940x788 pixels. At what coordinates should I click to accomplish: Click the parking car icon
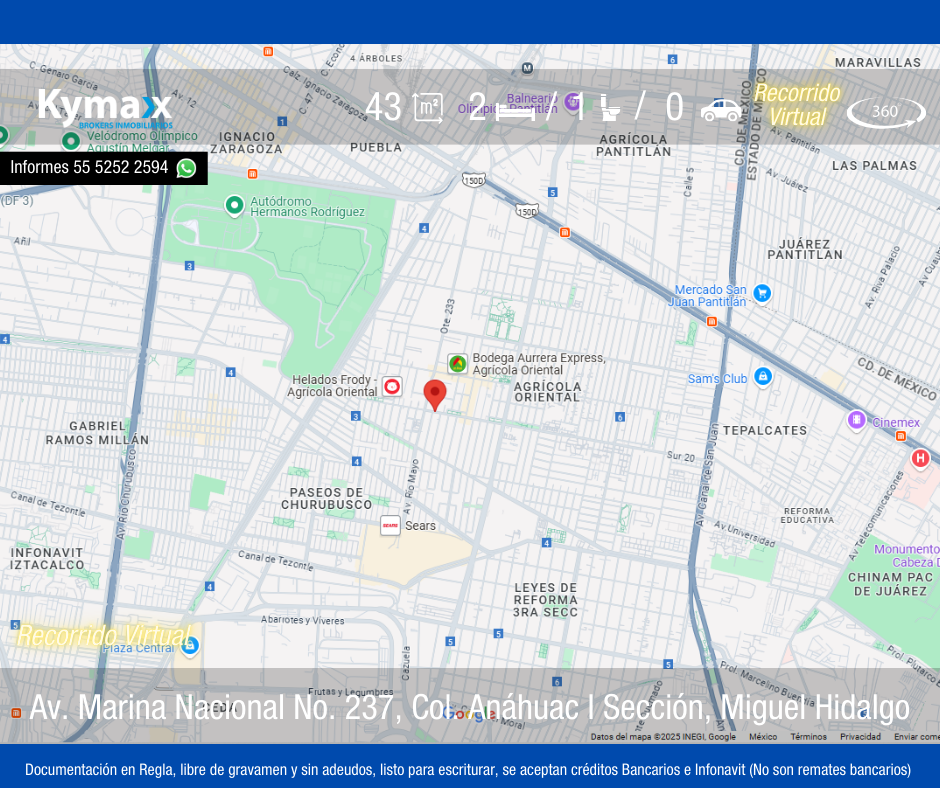(x=721, y=110)
